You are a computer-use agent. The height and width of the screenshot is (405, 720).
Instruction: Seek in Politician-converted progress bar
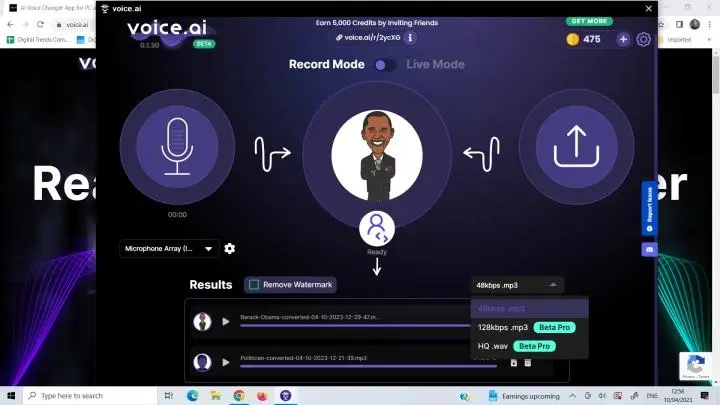[x=368, y=366]
